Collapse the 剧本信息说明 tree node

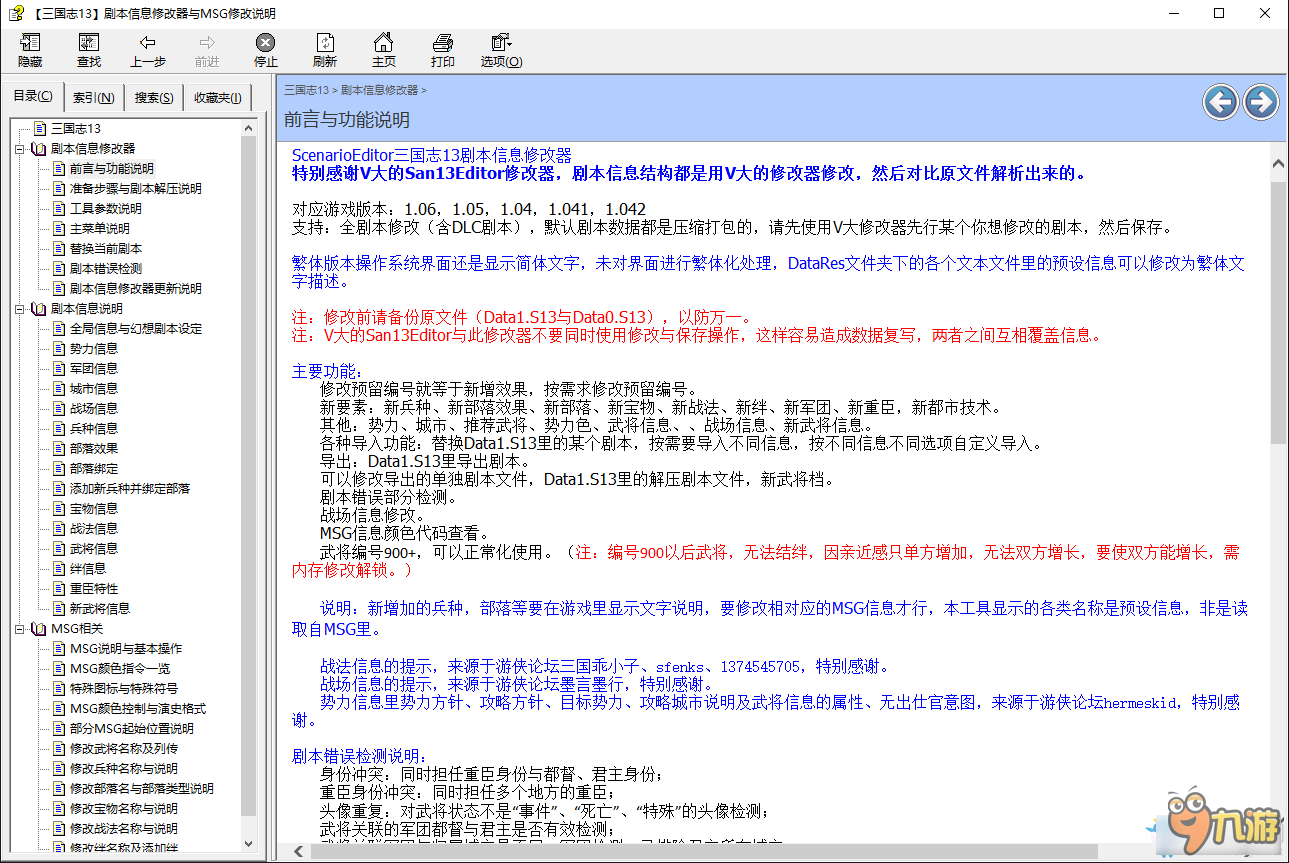[19, 309]
